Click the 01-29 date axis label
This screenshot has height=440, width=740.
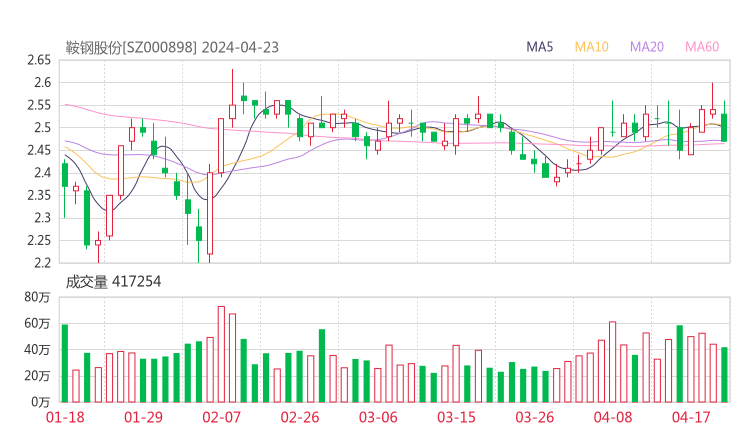click(143, 417)
